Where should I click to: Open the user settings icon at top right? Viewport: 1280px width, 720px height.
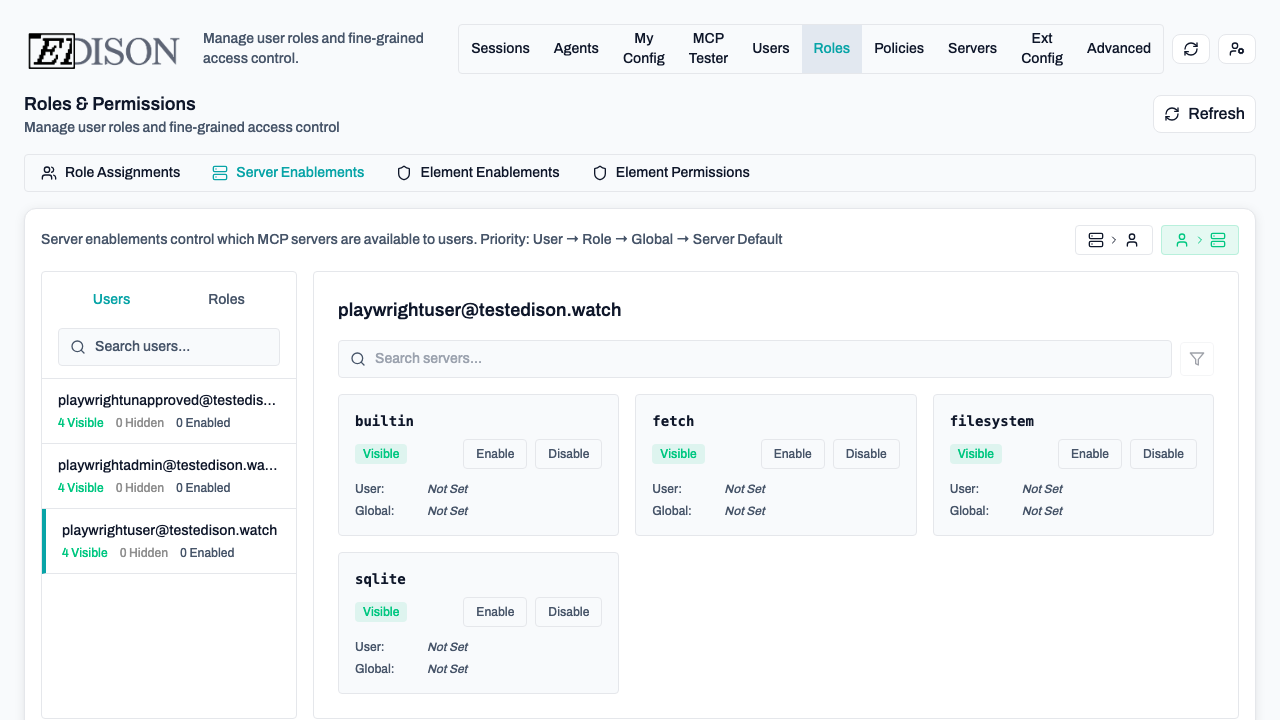(x=1237, y=49)
